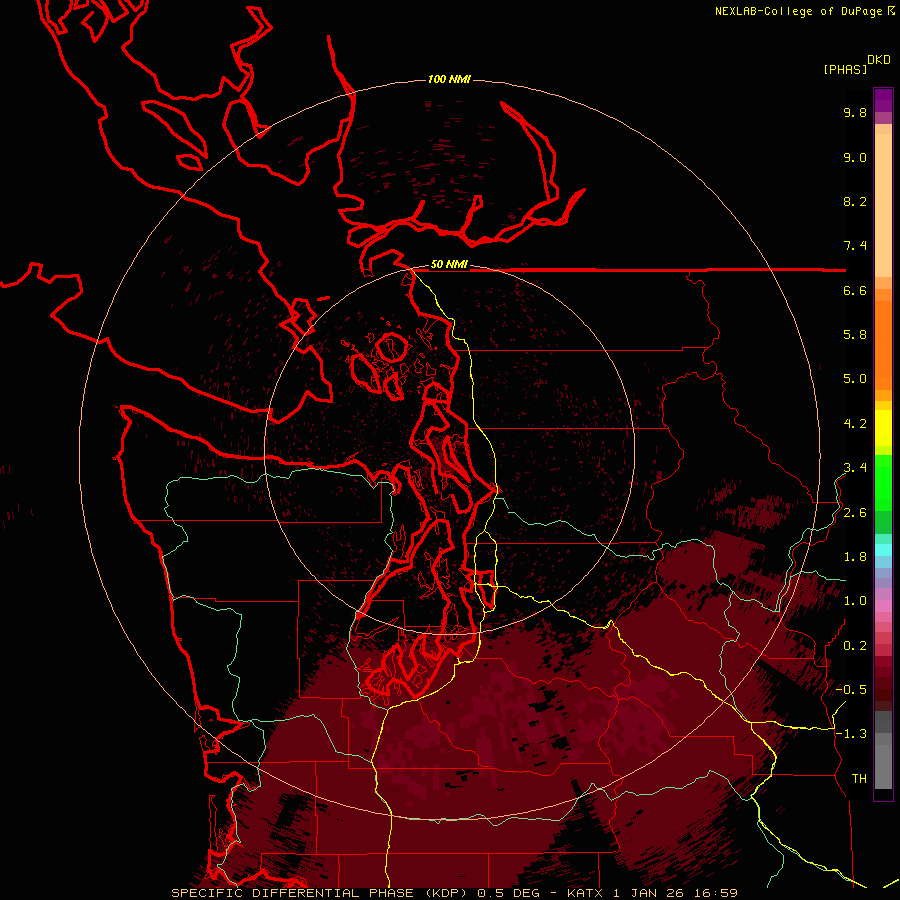Click the 1.8 scale value
900x900 pixels.
coord(855,557)
